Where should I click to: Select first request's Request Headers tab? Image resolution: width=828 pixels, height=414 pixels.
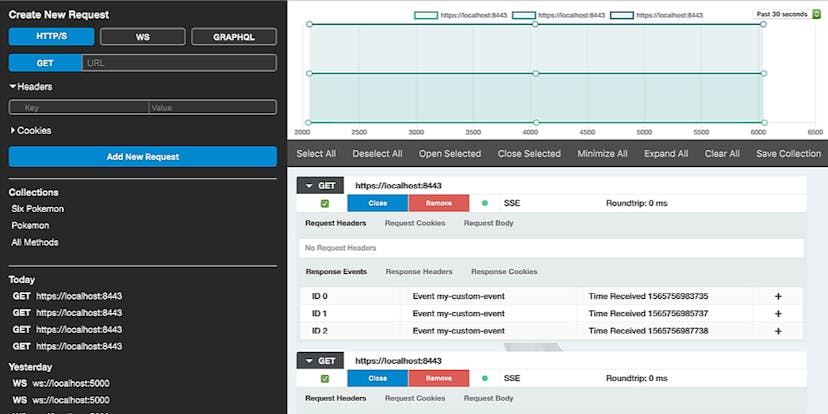pos(336,223)
